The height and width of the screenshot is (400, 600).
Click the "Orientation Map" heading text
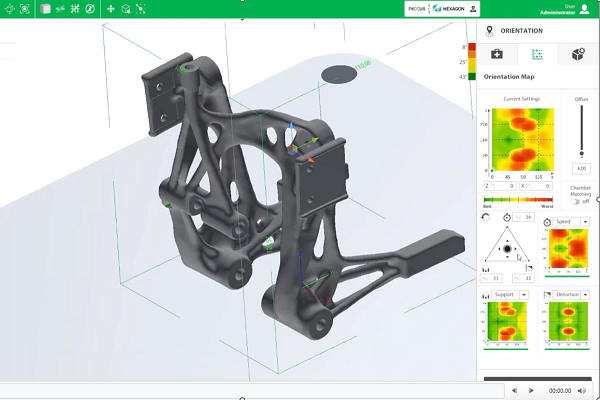click(x=509, y=77)
